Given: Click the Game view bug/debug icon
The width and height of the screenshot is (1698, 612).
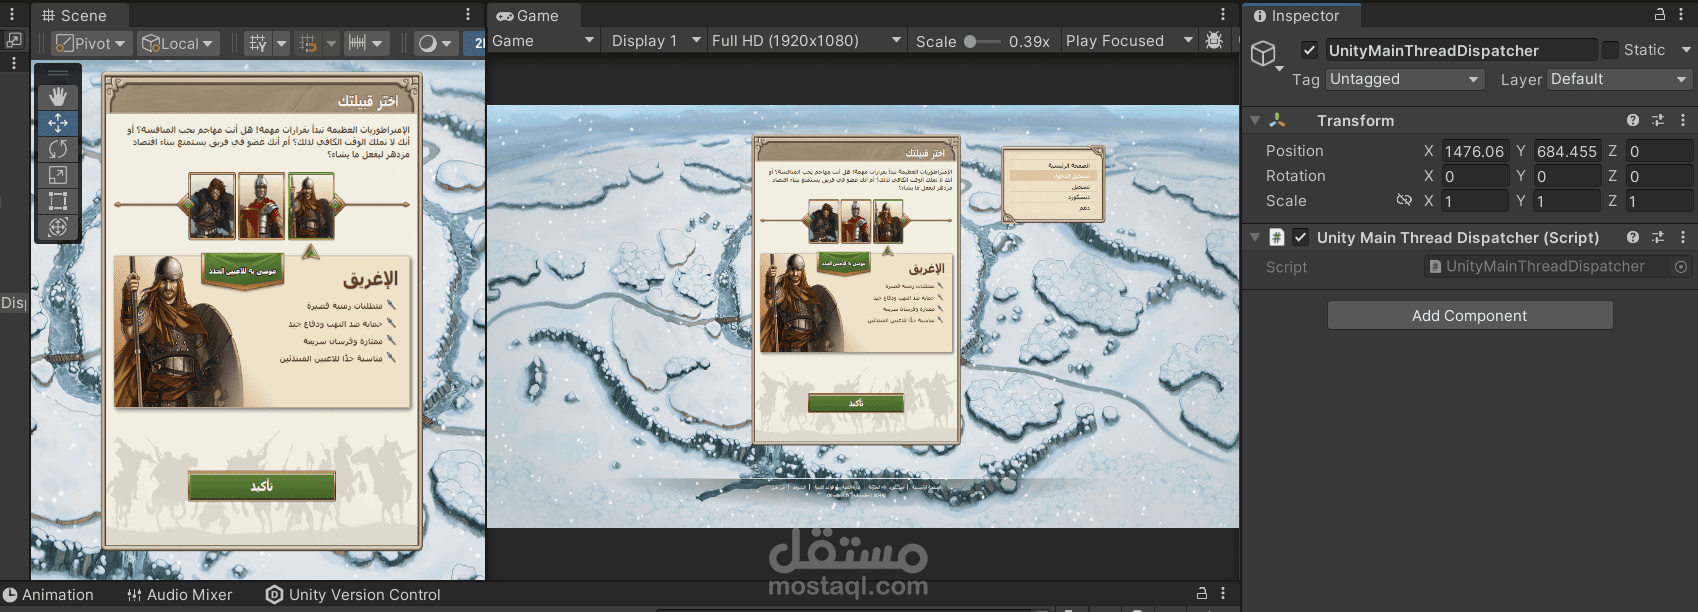Looking at the screenshot, I should (x=1214, y=41).
